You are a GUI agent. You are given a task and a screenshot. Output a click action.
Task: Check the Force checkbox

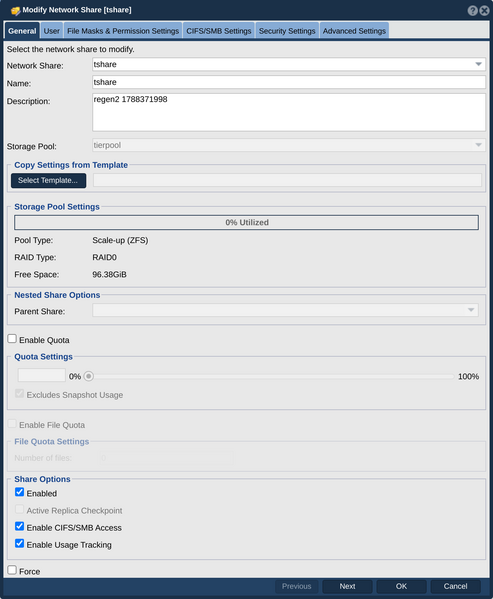(12, 570)
